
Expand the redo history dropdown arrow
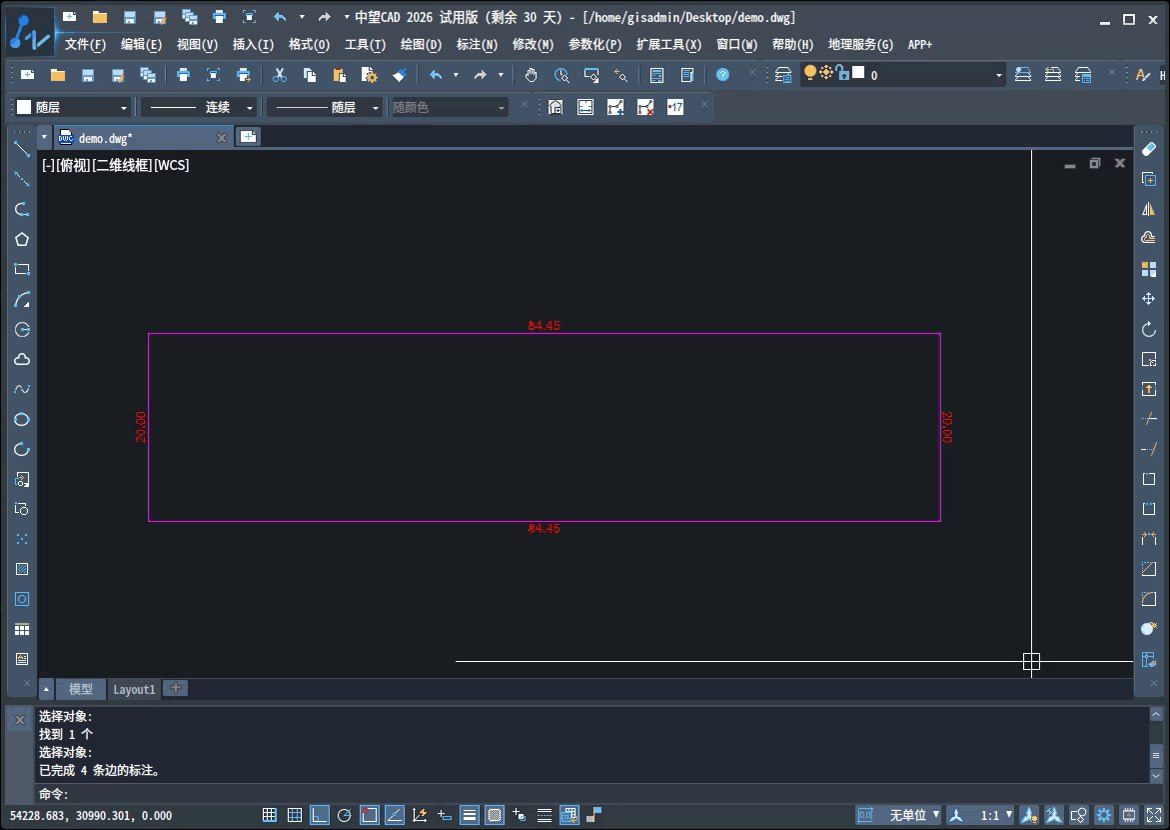[x=501, y=75]
